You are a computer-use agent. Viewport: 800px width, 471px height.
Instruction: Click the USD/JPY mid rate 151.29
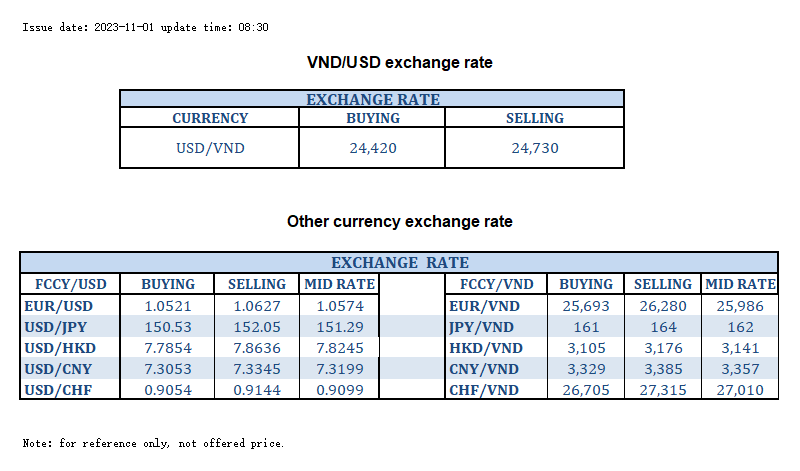[340, 326]
